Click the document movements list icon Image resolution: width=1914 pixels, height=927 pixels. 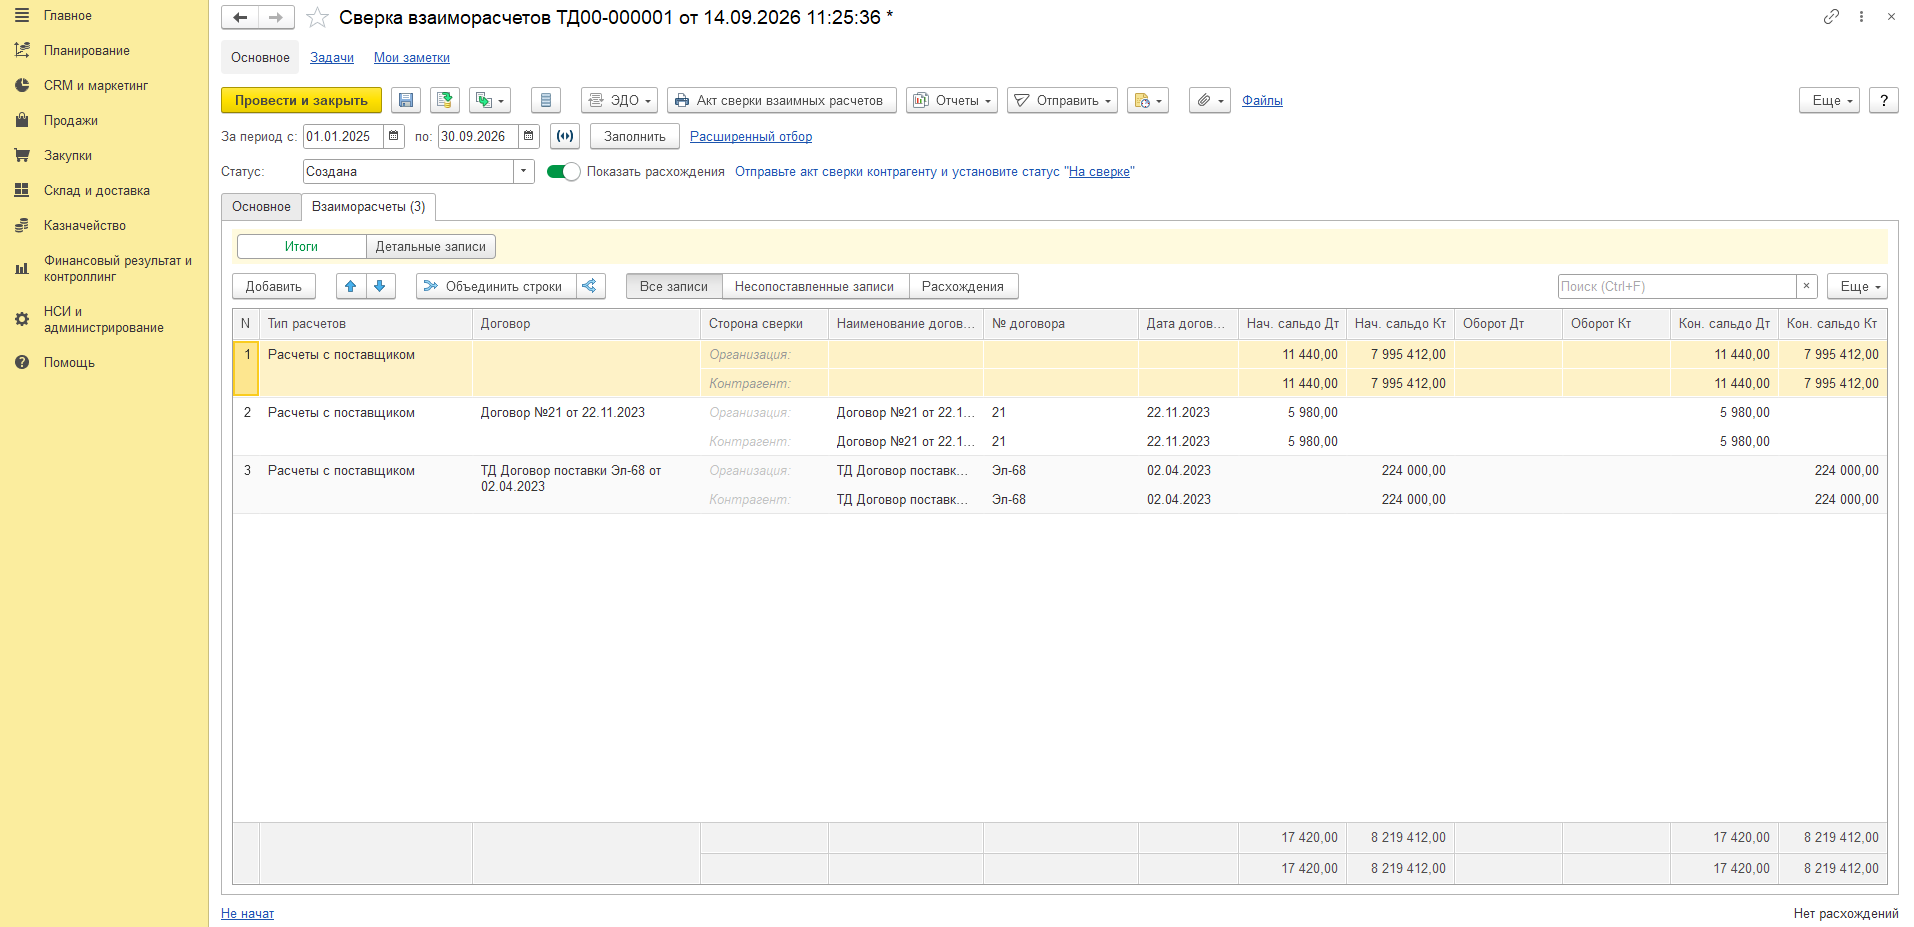click(545, 100)
